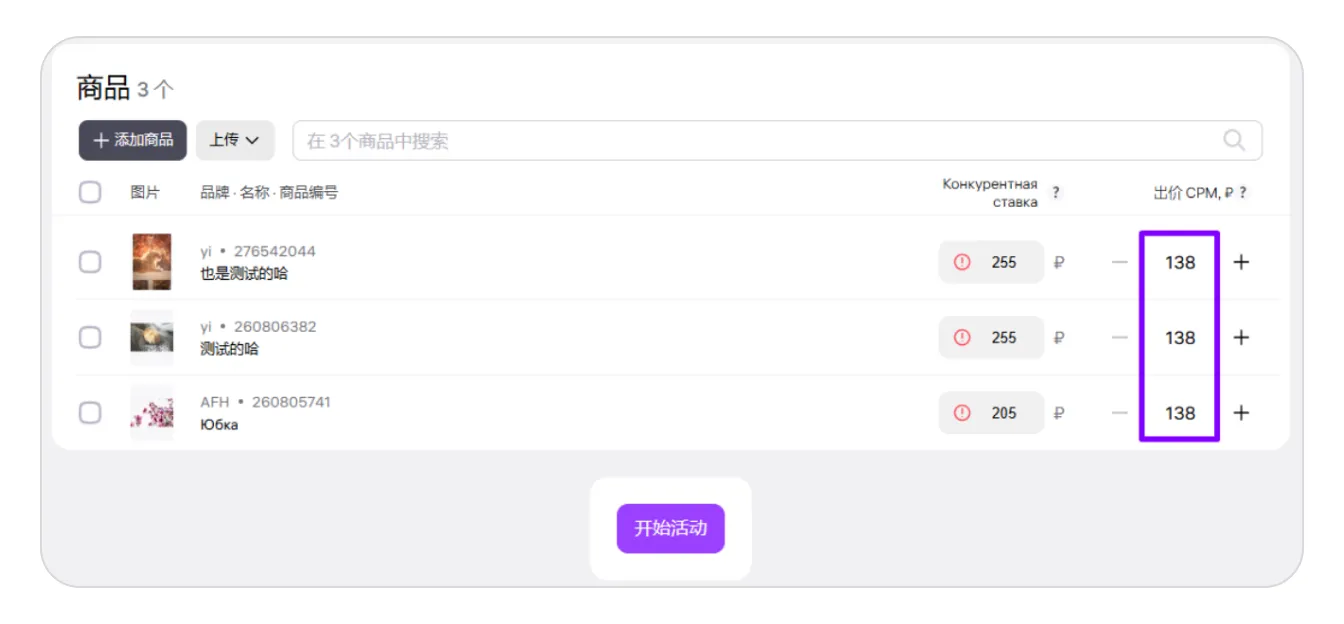This screenshot has width=1344, height=624.
Task: Open thumbnail of Юбка product
Action: tap(152, 413)
